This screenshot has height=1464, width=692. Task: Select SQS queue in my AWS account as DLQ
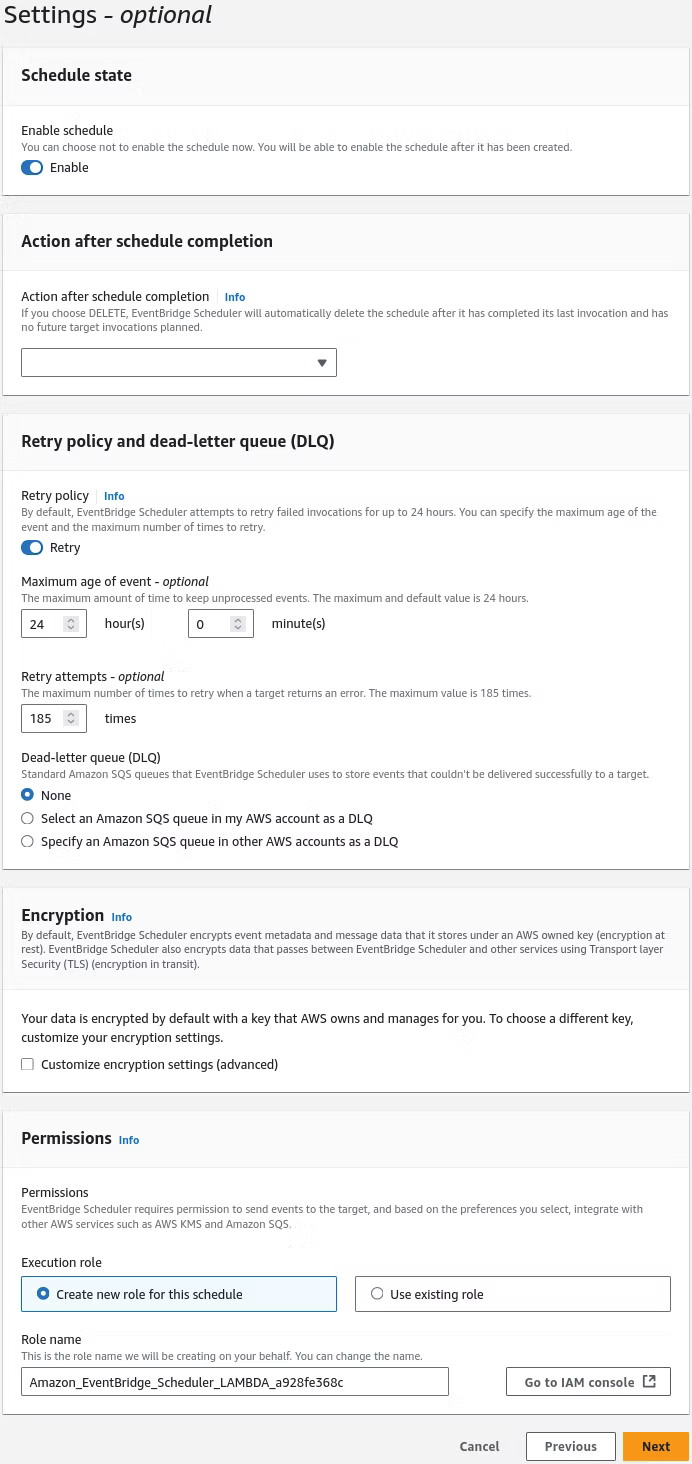point(28,819)
